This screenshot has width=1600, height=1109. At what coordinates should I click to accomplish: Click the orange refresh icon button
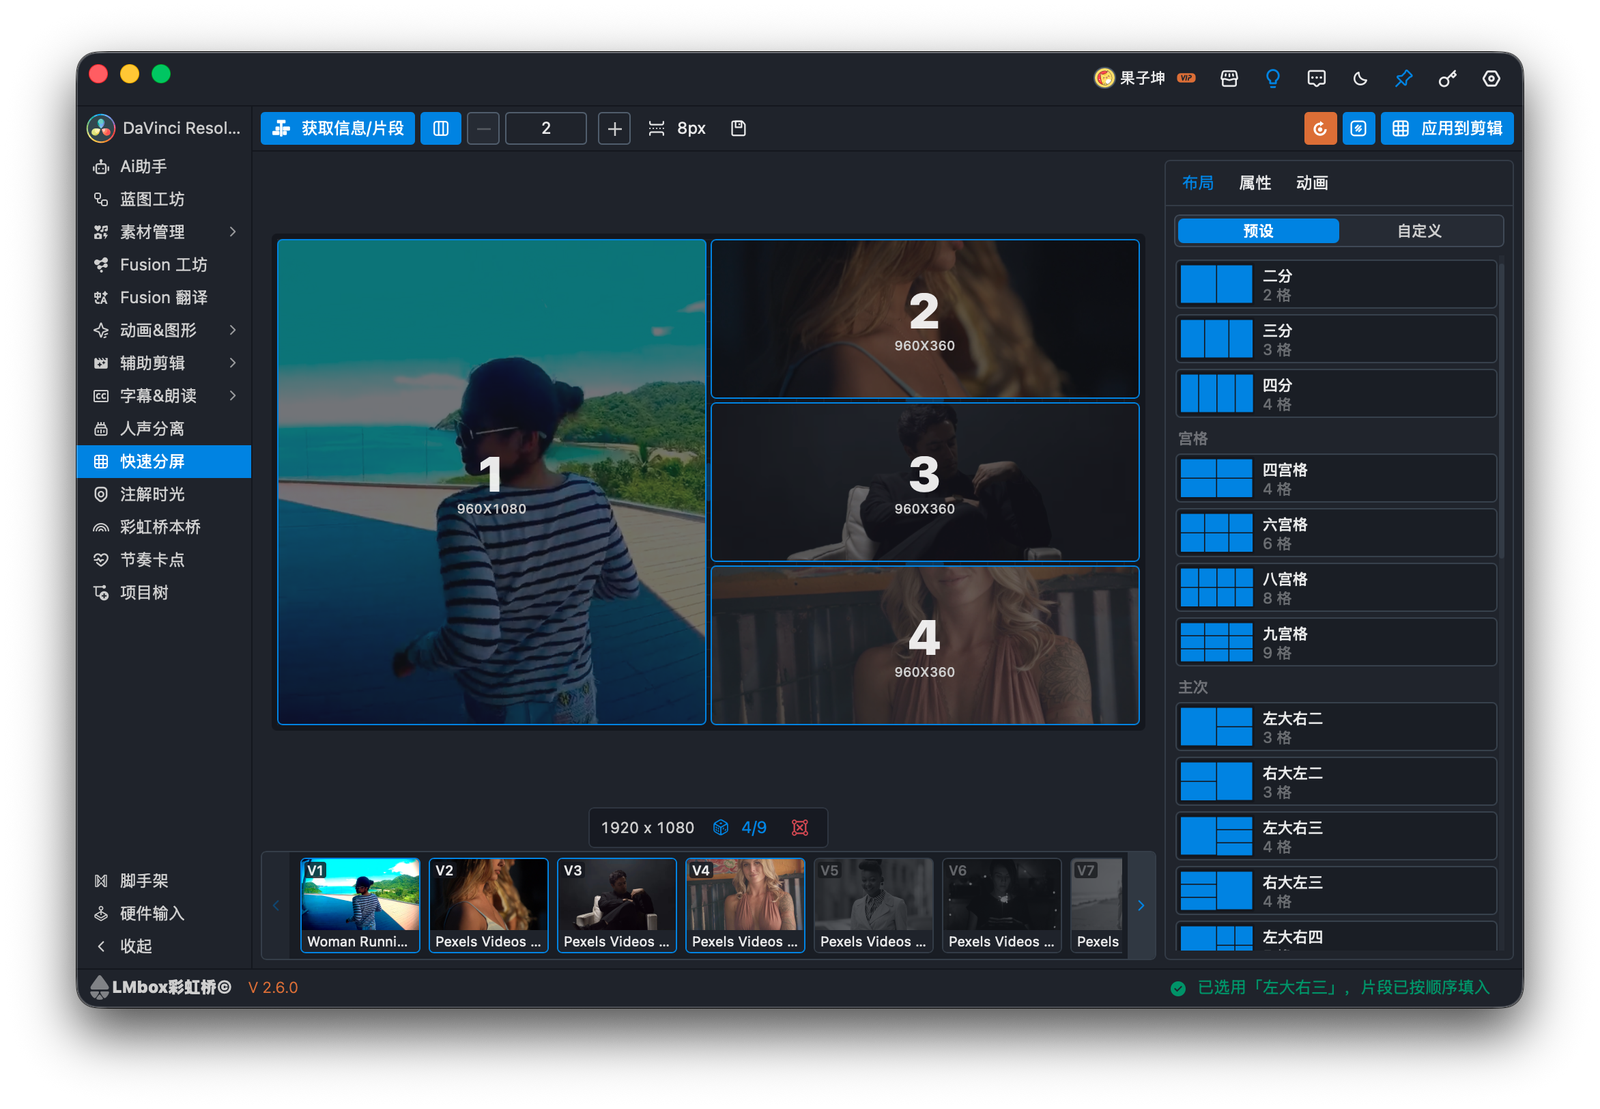[1320, 128]
